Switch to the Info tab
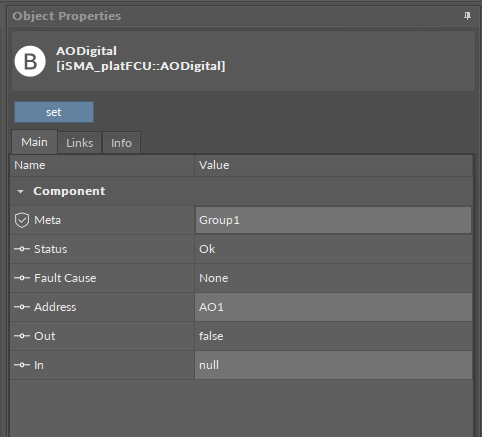 [x=121, y=143]
